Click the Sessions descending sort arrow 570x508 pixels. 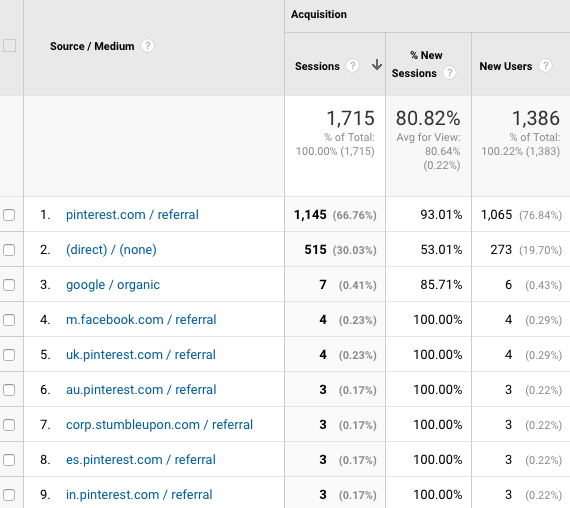coord(377,65)
